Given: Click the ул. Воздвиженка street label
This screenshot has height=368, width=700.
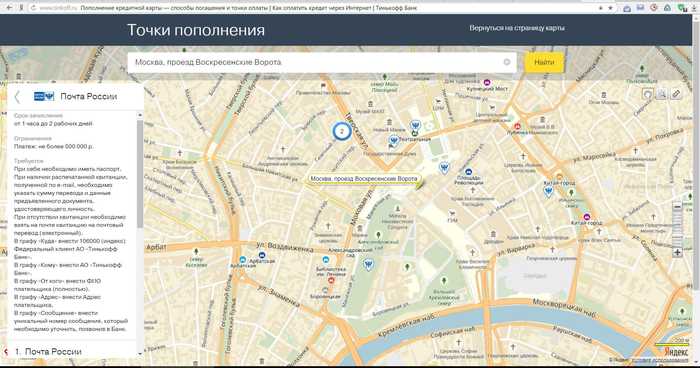Looking at the screenshot, I should tap(284, 247).
